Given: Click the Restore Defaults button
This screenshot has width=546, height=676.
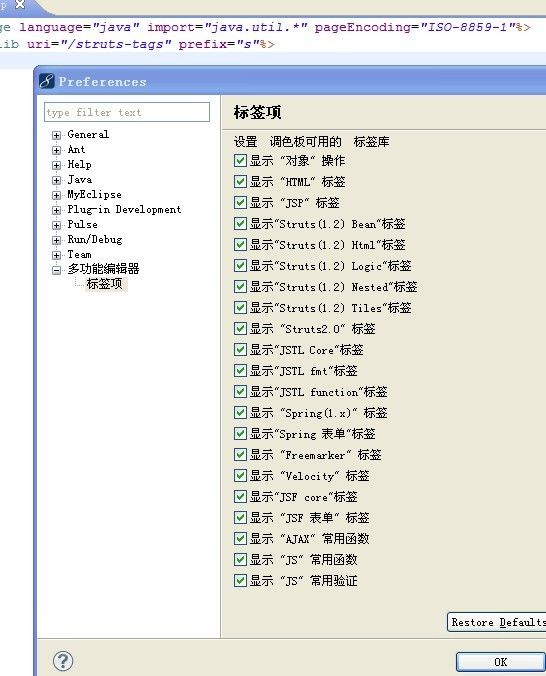Looking at the screenshot, I should (496, 622).
